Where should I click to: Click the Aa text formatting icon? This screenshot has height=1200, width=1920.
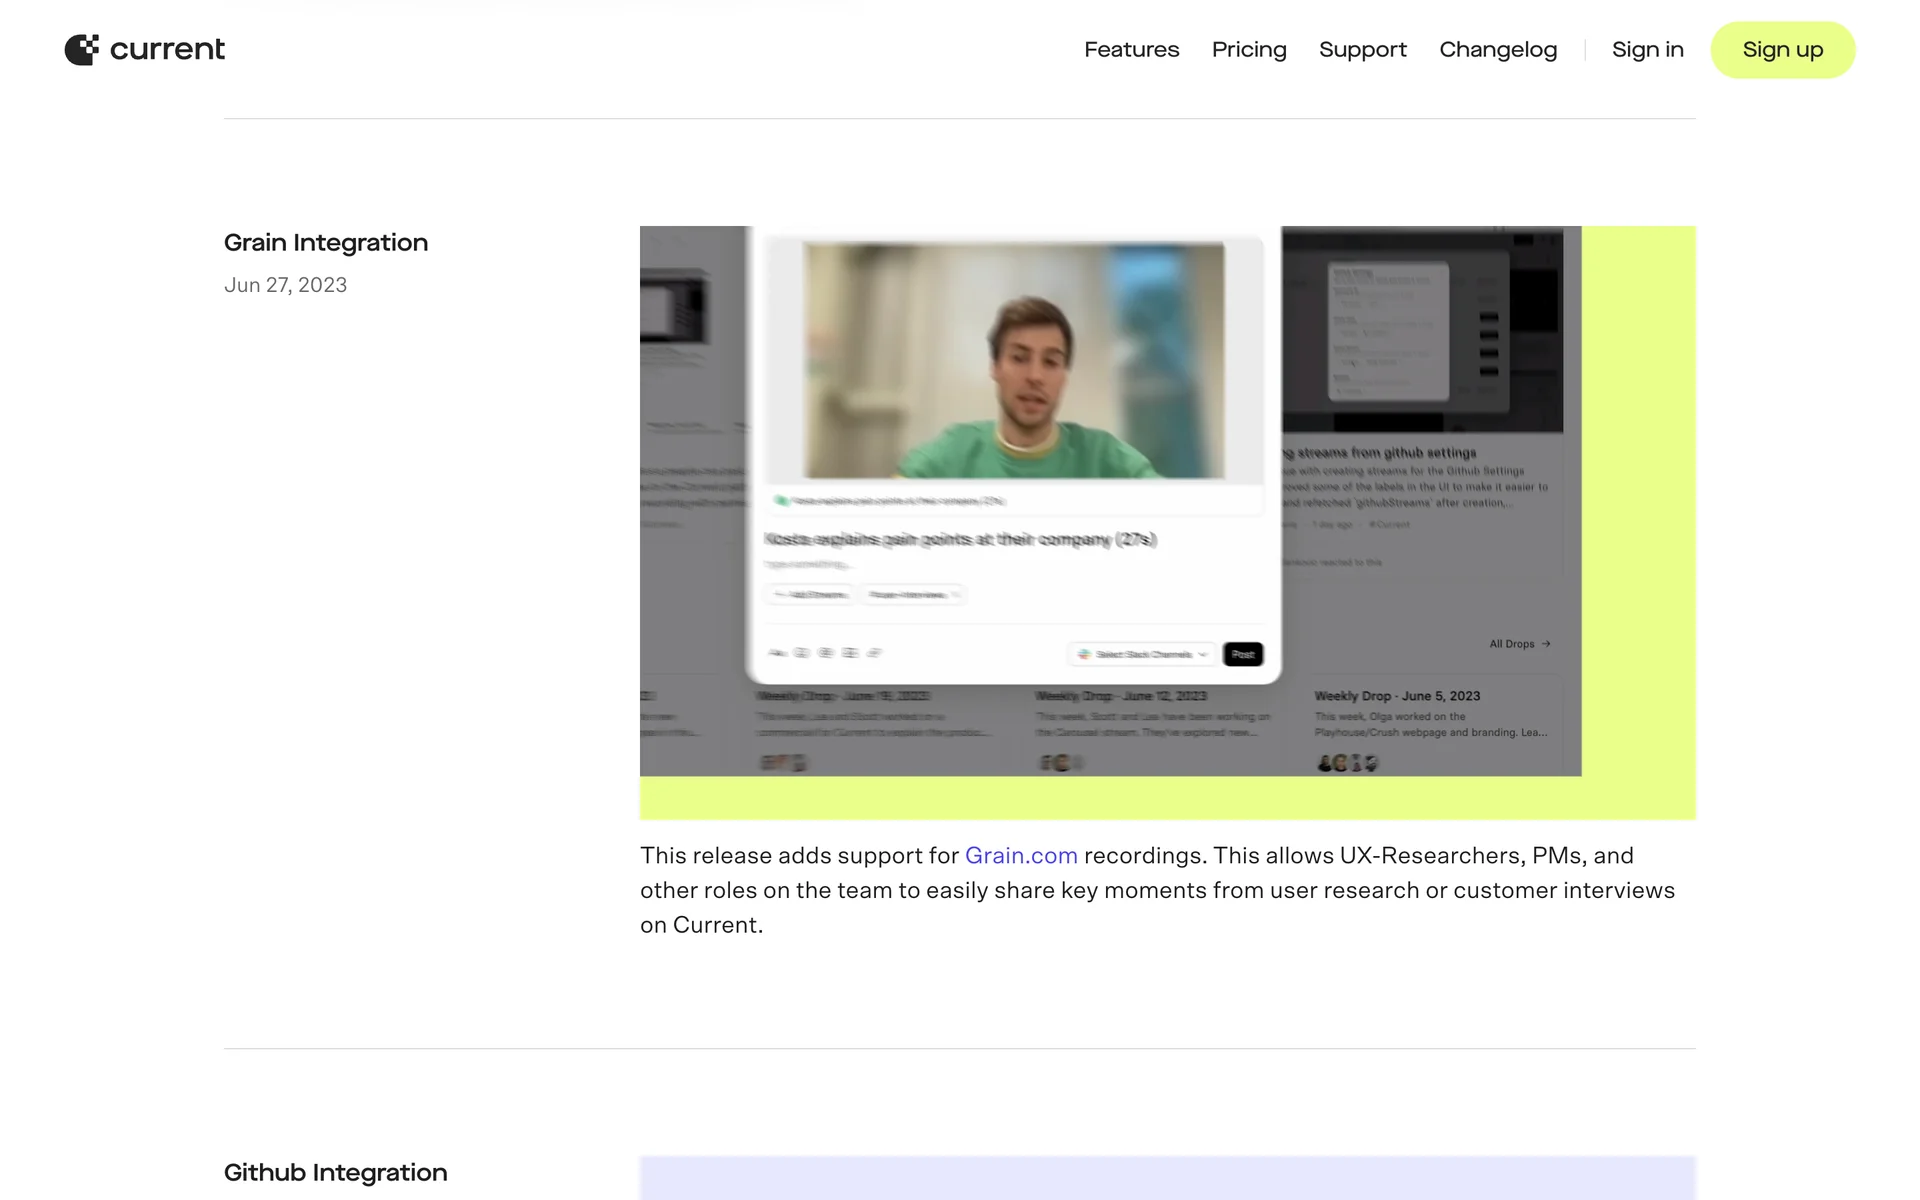pos(777,653)
